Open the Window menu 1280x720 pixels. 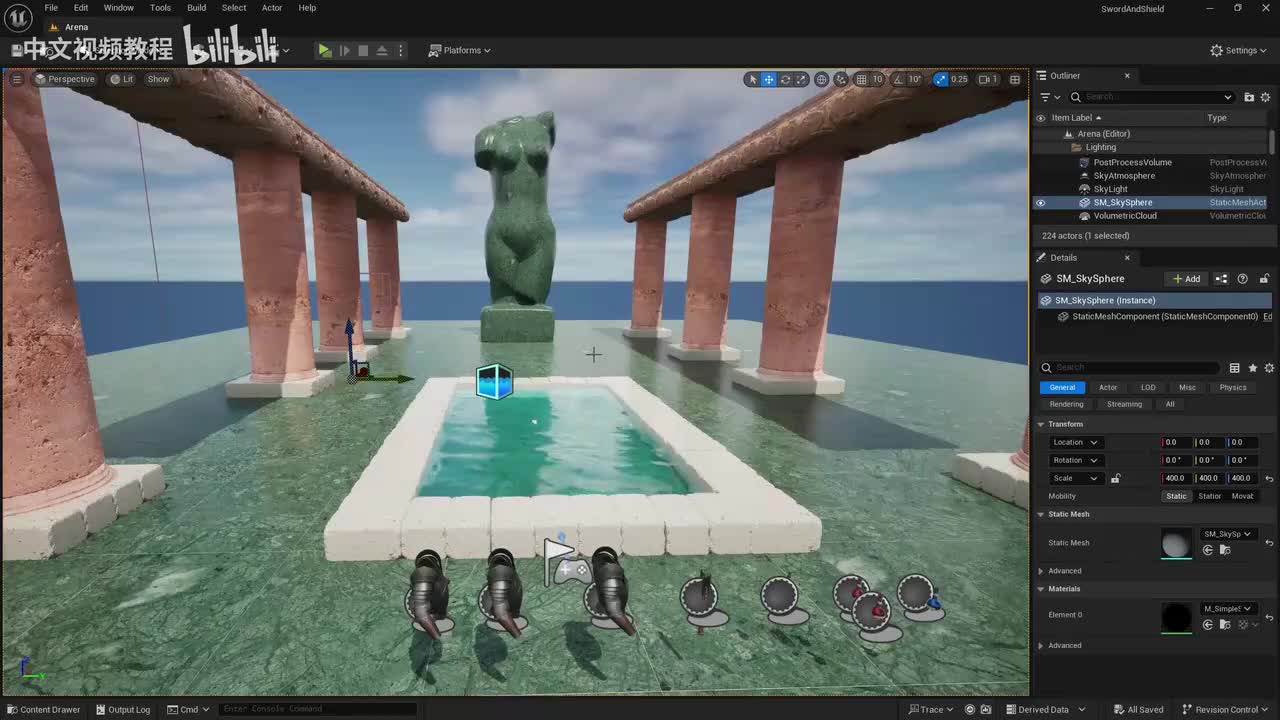(118, 8)
